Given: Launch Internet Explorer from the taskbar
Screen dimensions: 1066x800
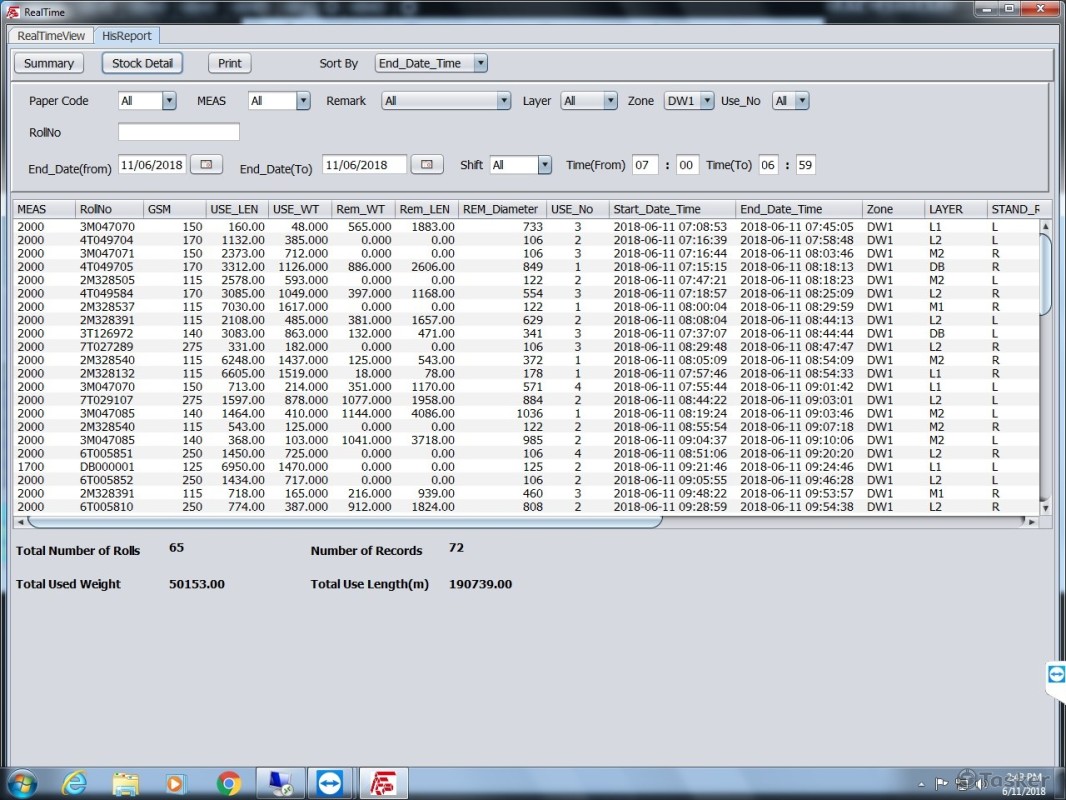Looking at the screenshot, I should (x=74, y=783).
